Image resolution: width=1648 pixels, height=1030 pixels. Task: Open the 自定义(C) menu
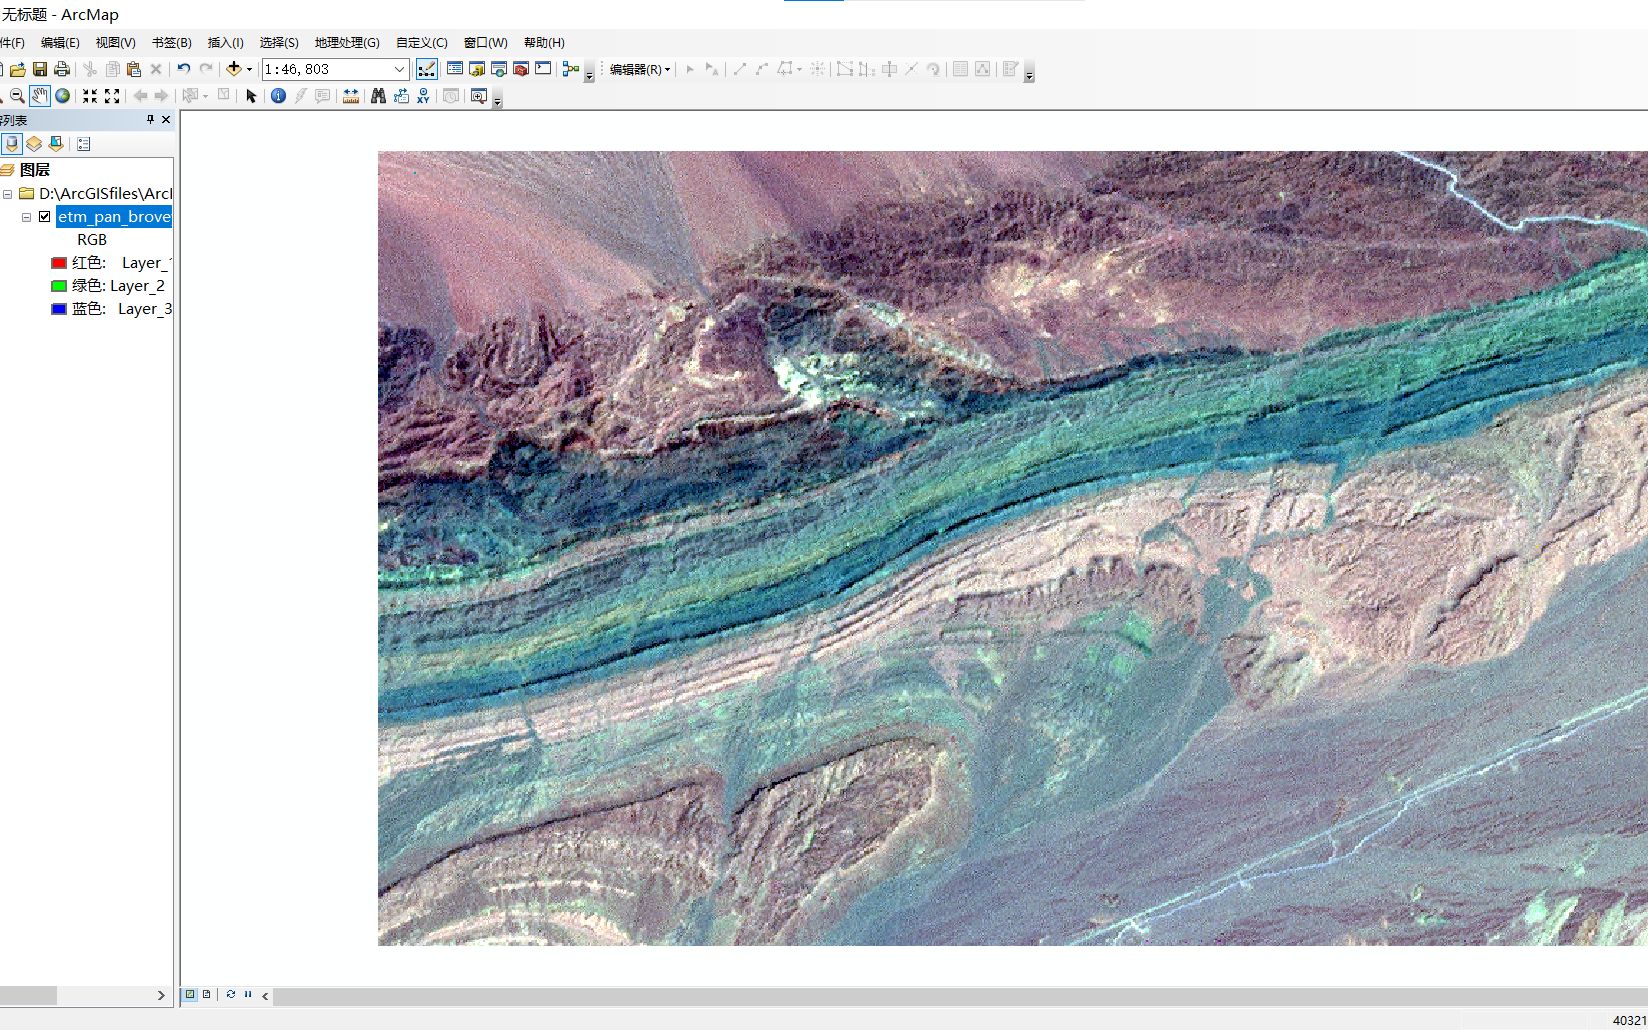(x=422, y=42)
